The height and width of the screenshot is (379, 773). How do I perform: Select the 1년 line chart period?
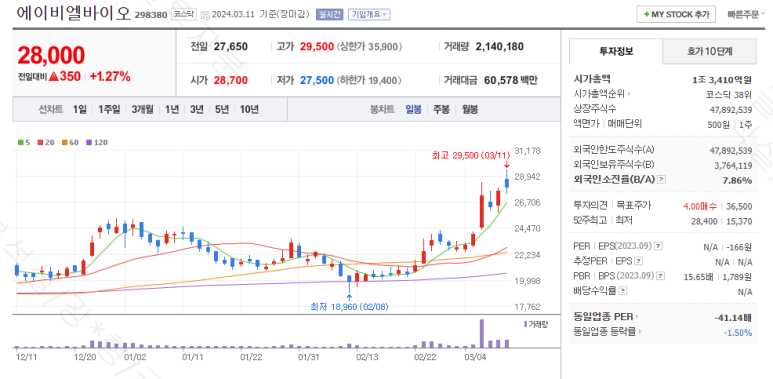pyautogui.click(x=172, y=109)
